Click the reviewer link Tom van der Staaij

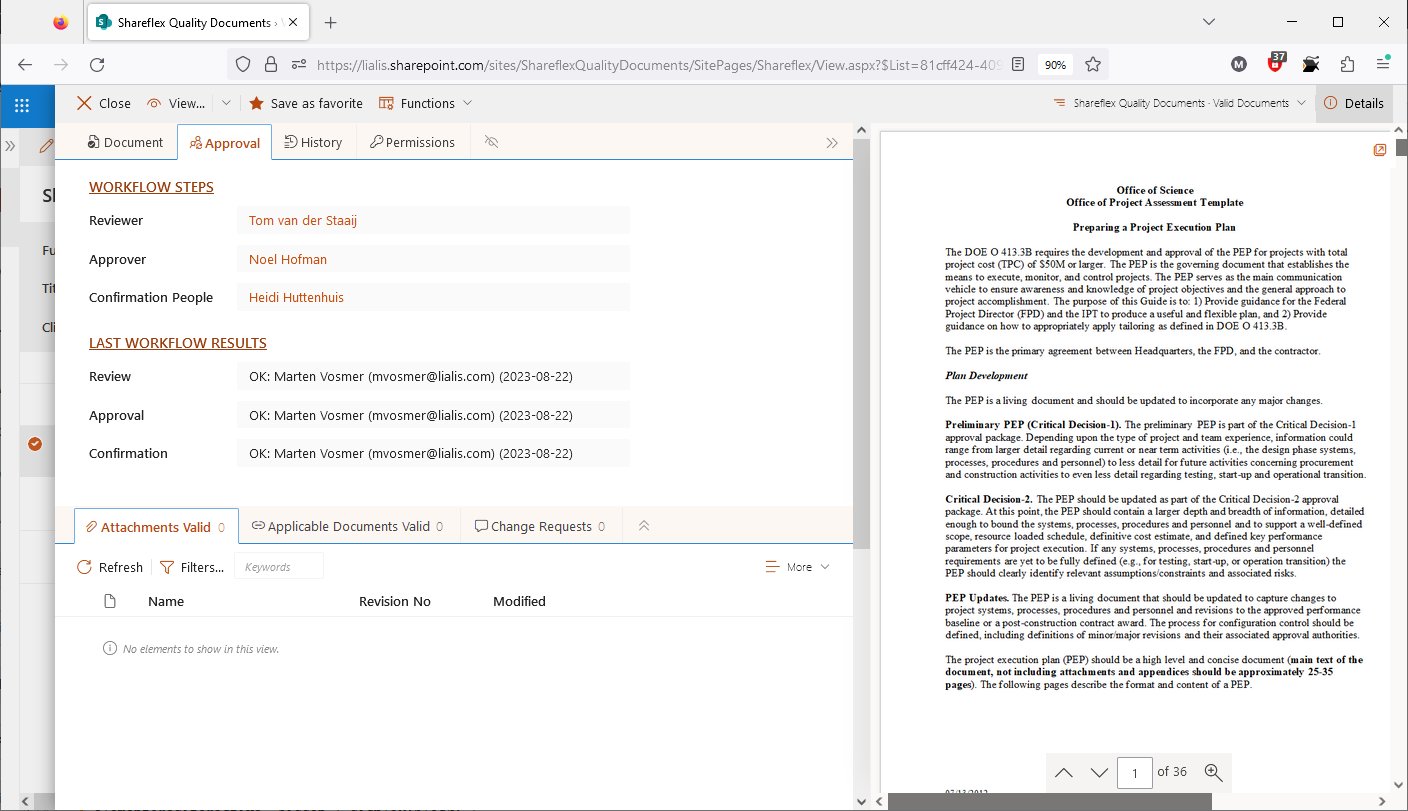(x=302, y=221)
